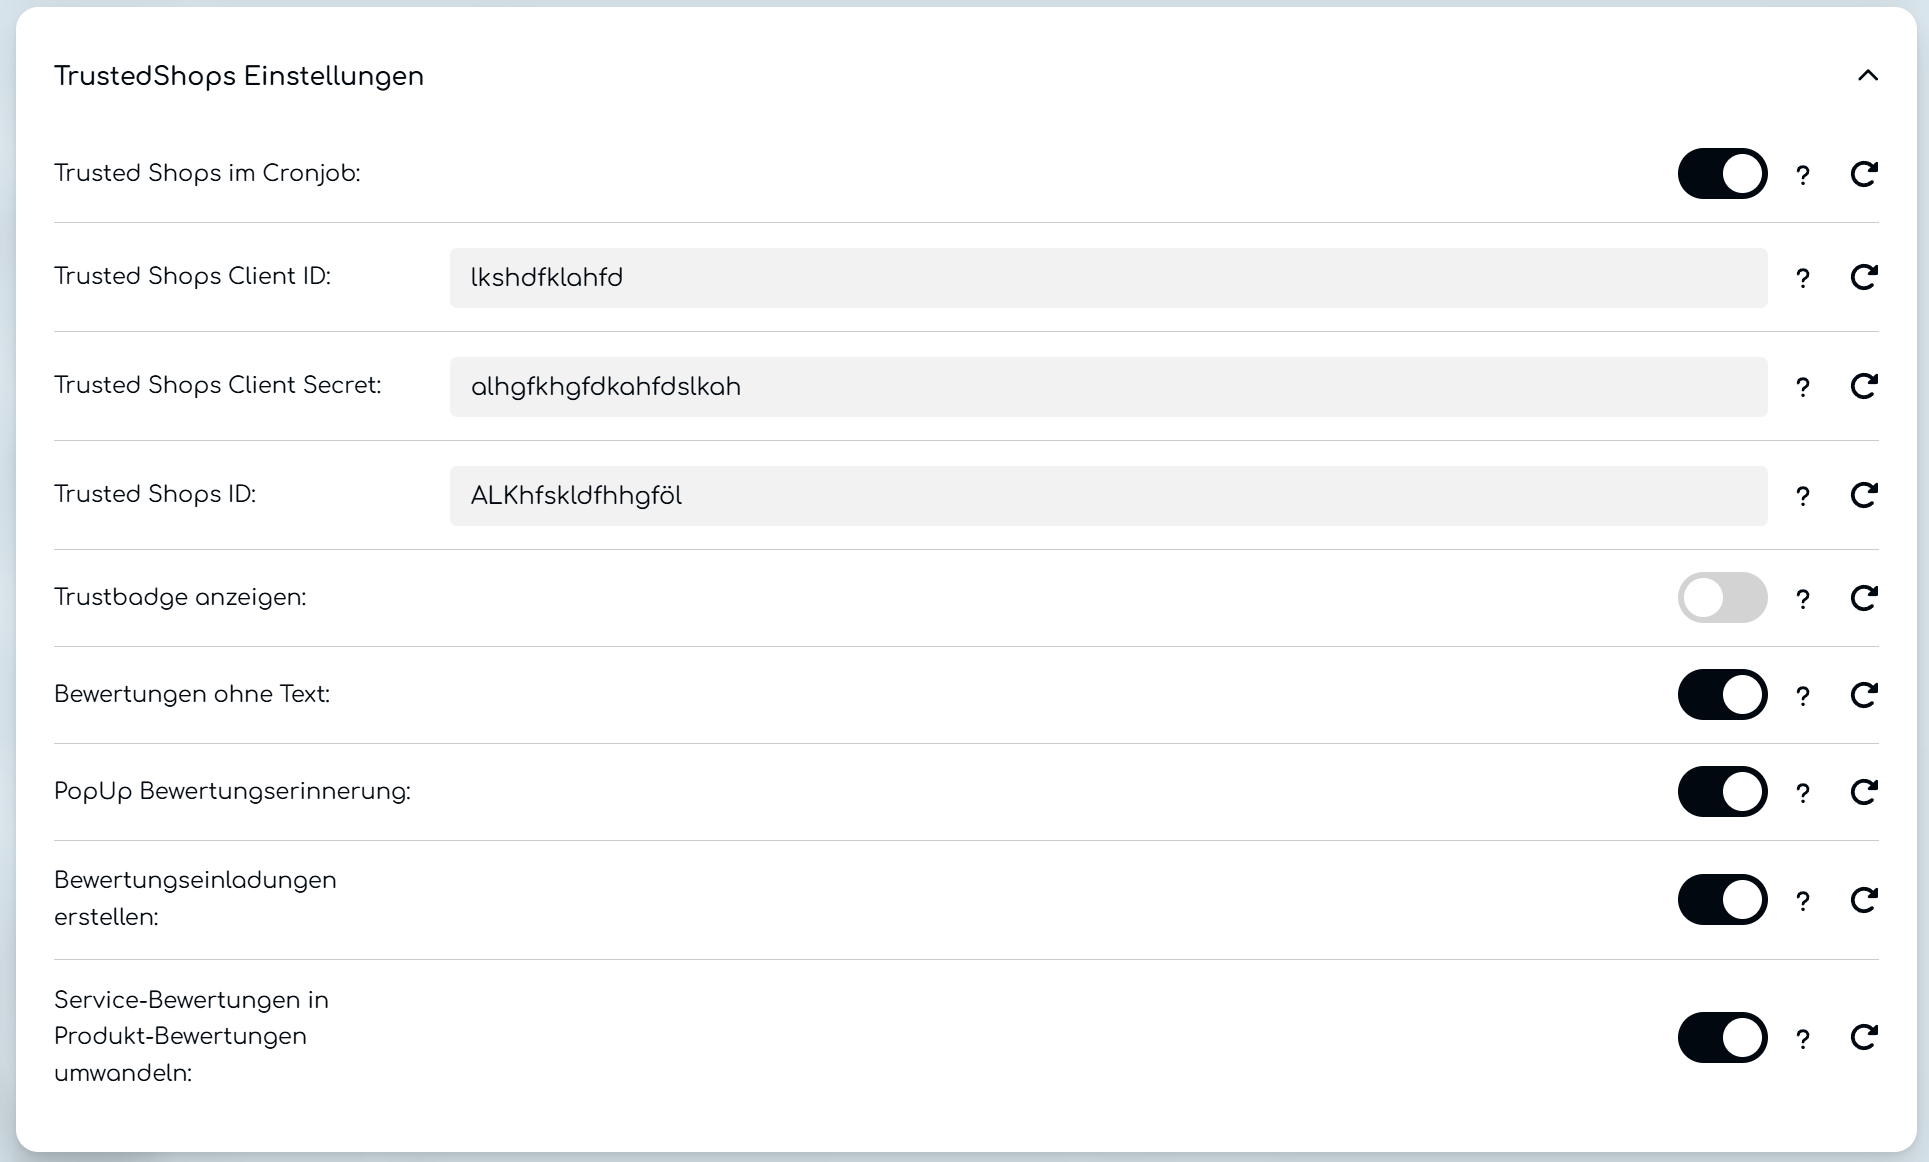Open help for Trusted Shops Client ID
The width and height of the screenshot is (1929, 1162).
click(x=1802, y=278)
